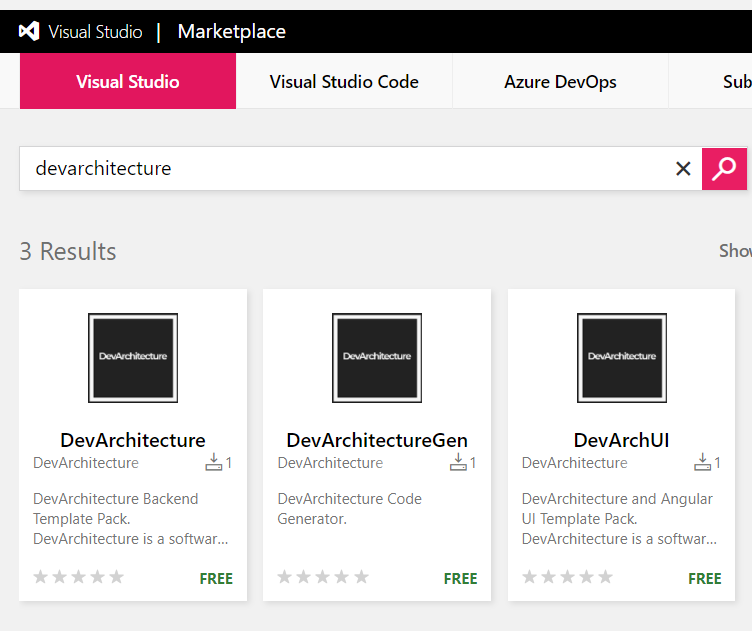752x631 pixels.
Task: Click star rating on DevArchUI card
Action: pos(567,576)
